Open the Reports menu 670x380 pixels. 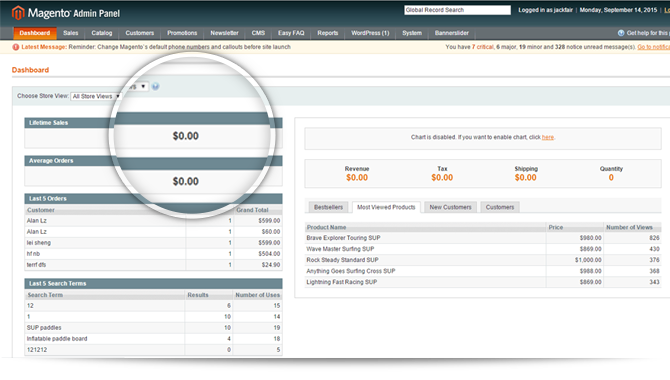click(x=328, y=33)
